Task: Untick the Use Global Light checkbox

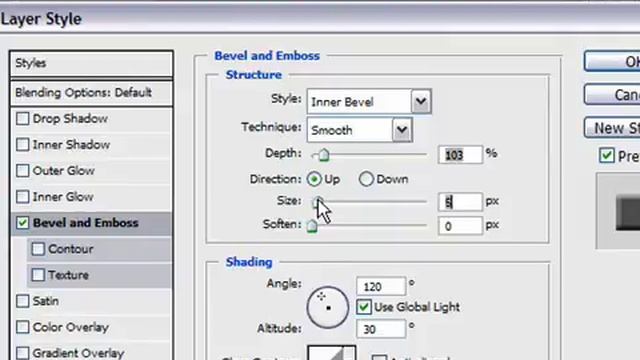Action: click(x=364, y=307)
